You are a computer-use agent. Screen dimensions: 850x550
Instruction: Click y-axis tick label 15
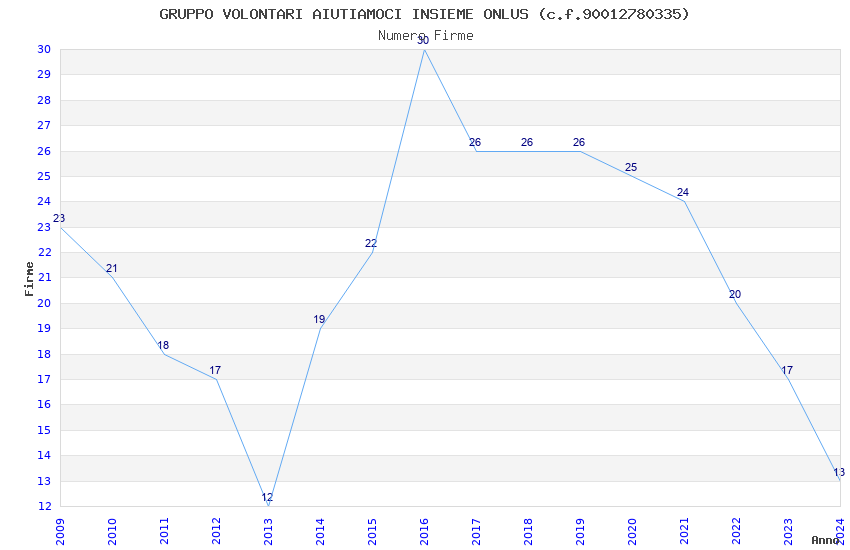(44, 430)
